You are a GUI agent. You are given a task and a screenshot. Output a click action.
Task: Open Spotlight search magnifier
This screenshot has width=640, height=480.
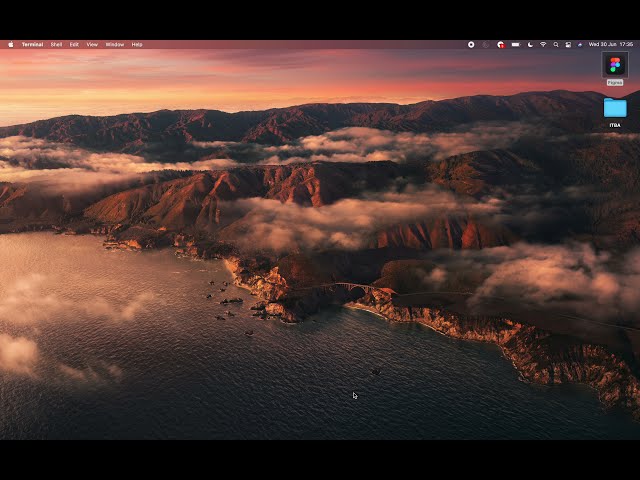[x=556, y=44]
